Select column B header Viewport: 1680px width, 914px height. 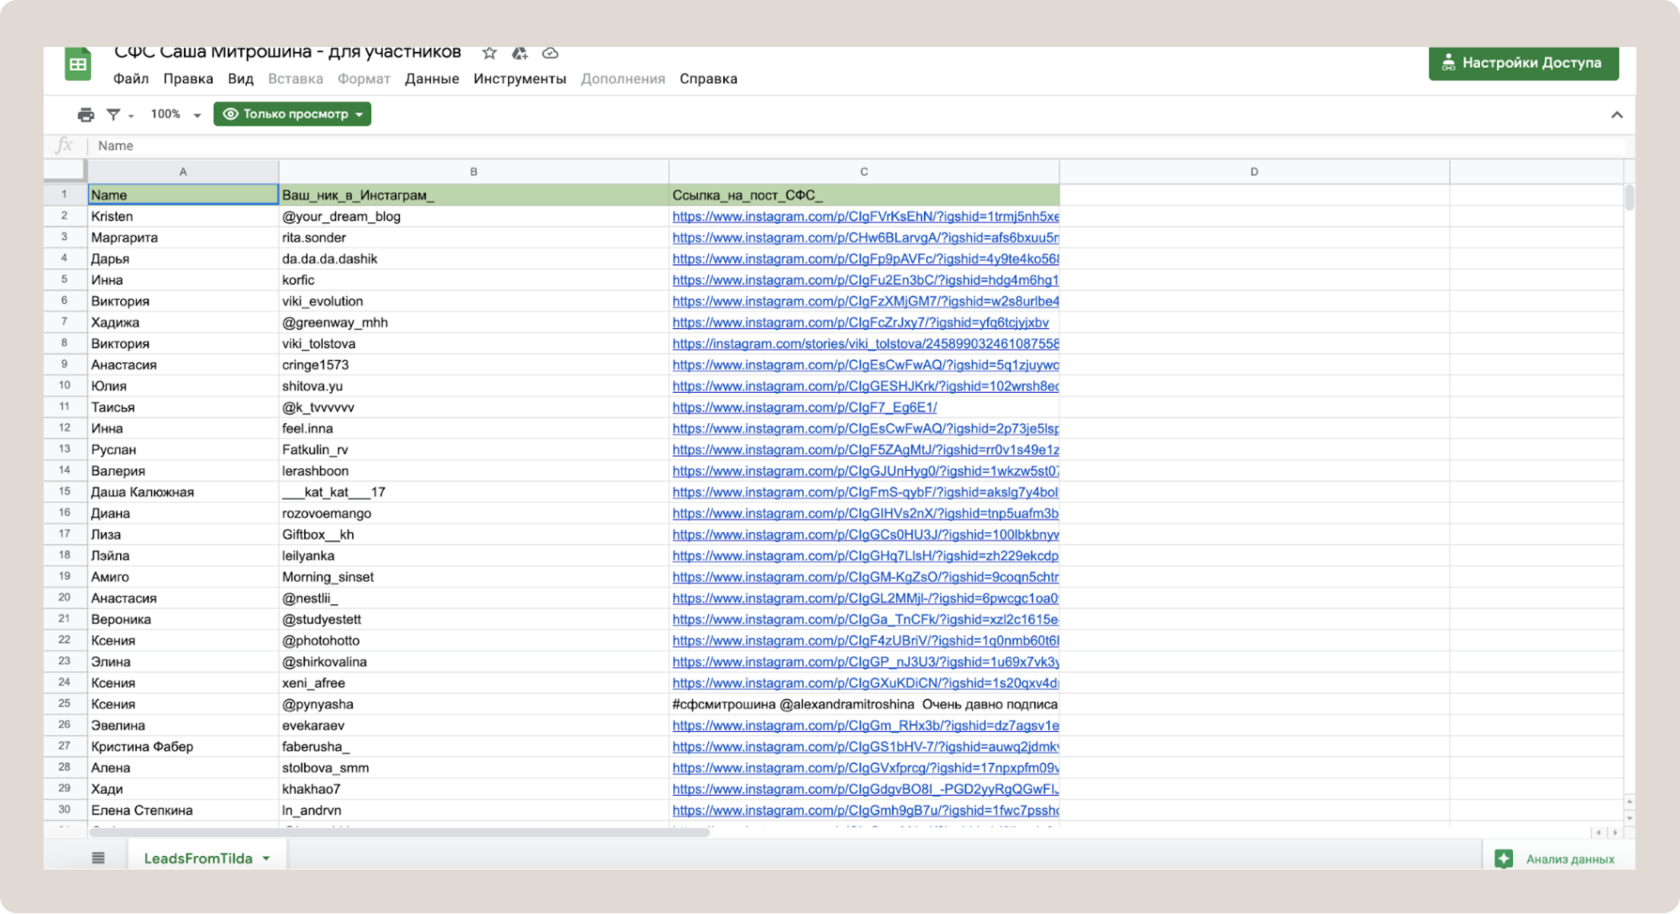474,172
